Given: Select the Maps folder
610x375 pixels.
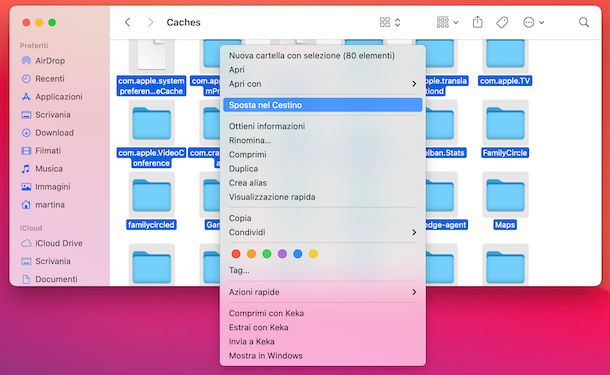Looking at the screenshot, I should [505, 201].
